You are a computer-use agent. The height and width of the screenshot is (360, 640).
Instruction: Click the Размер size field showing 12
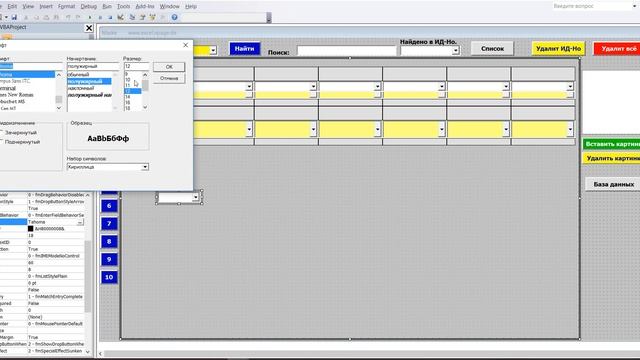point(137,66)
